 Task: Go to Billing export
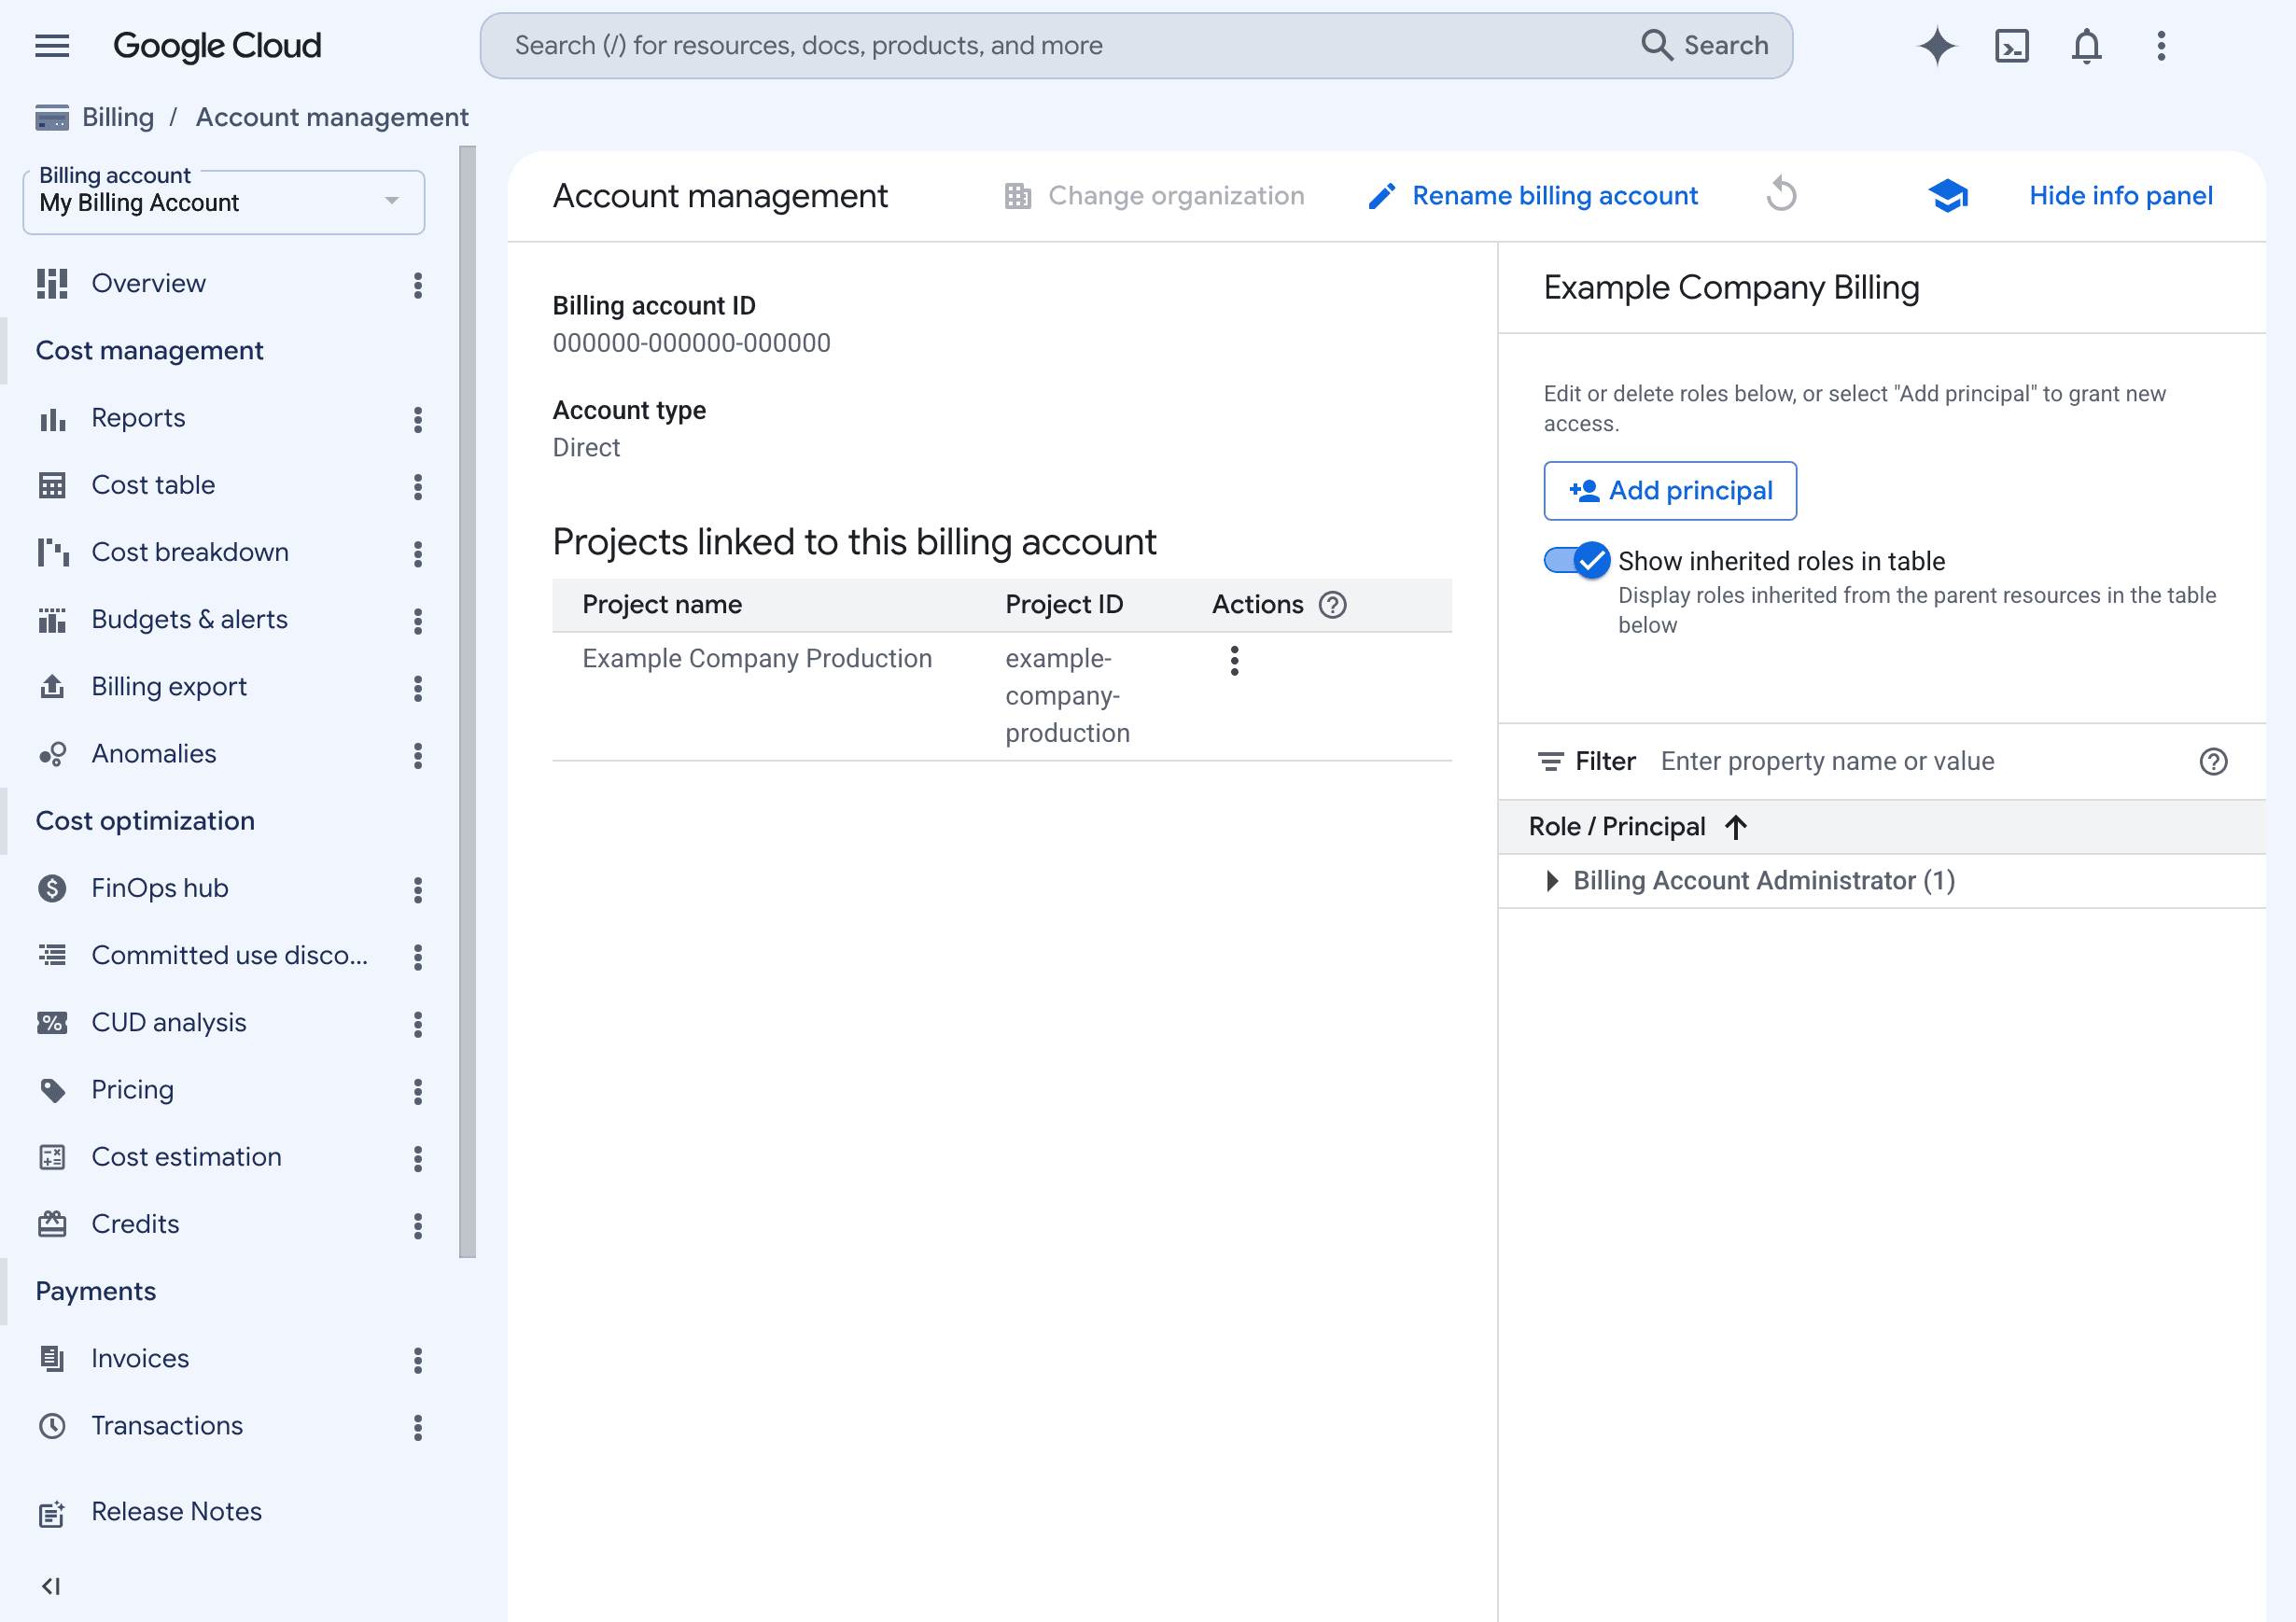point(168,687)
